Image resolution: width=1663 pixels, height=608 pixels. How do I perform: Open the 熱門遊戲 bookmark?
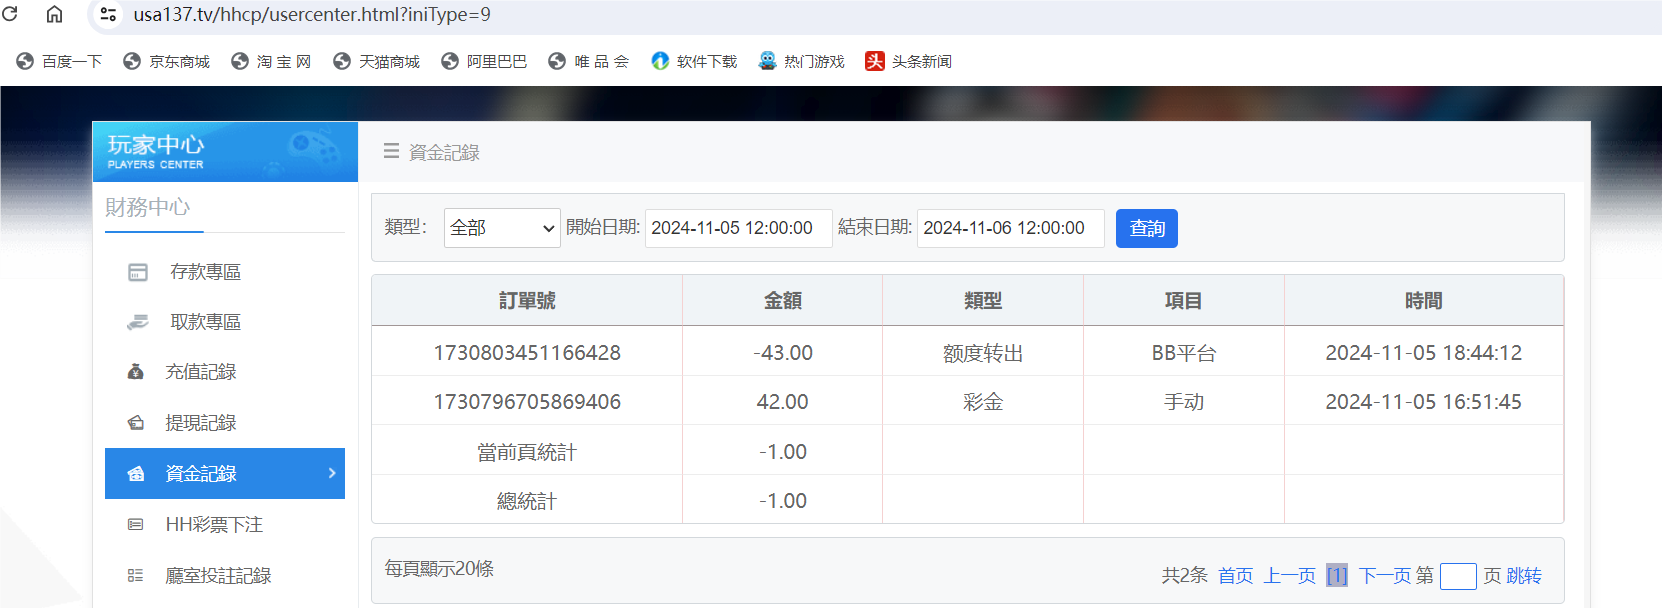coord(802,61)
